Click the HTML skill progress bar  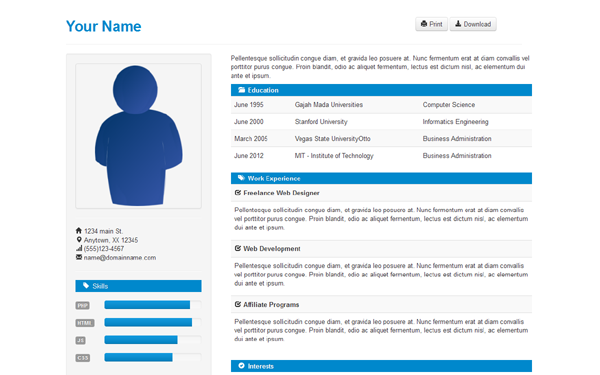153,322
